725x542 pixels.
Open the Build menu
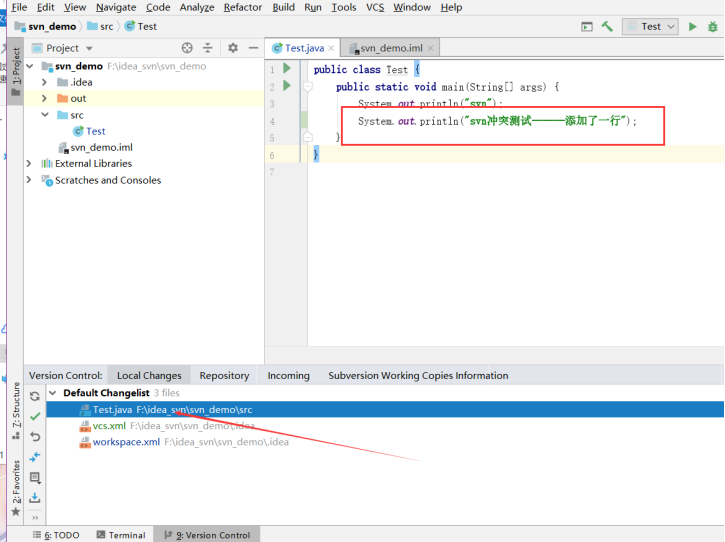(x=283, y=7)
